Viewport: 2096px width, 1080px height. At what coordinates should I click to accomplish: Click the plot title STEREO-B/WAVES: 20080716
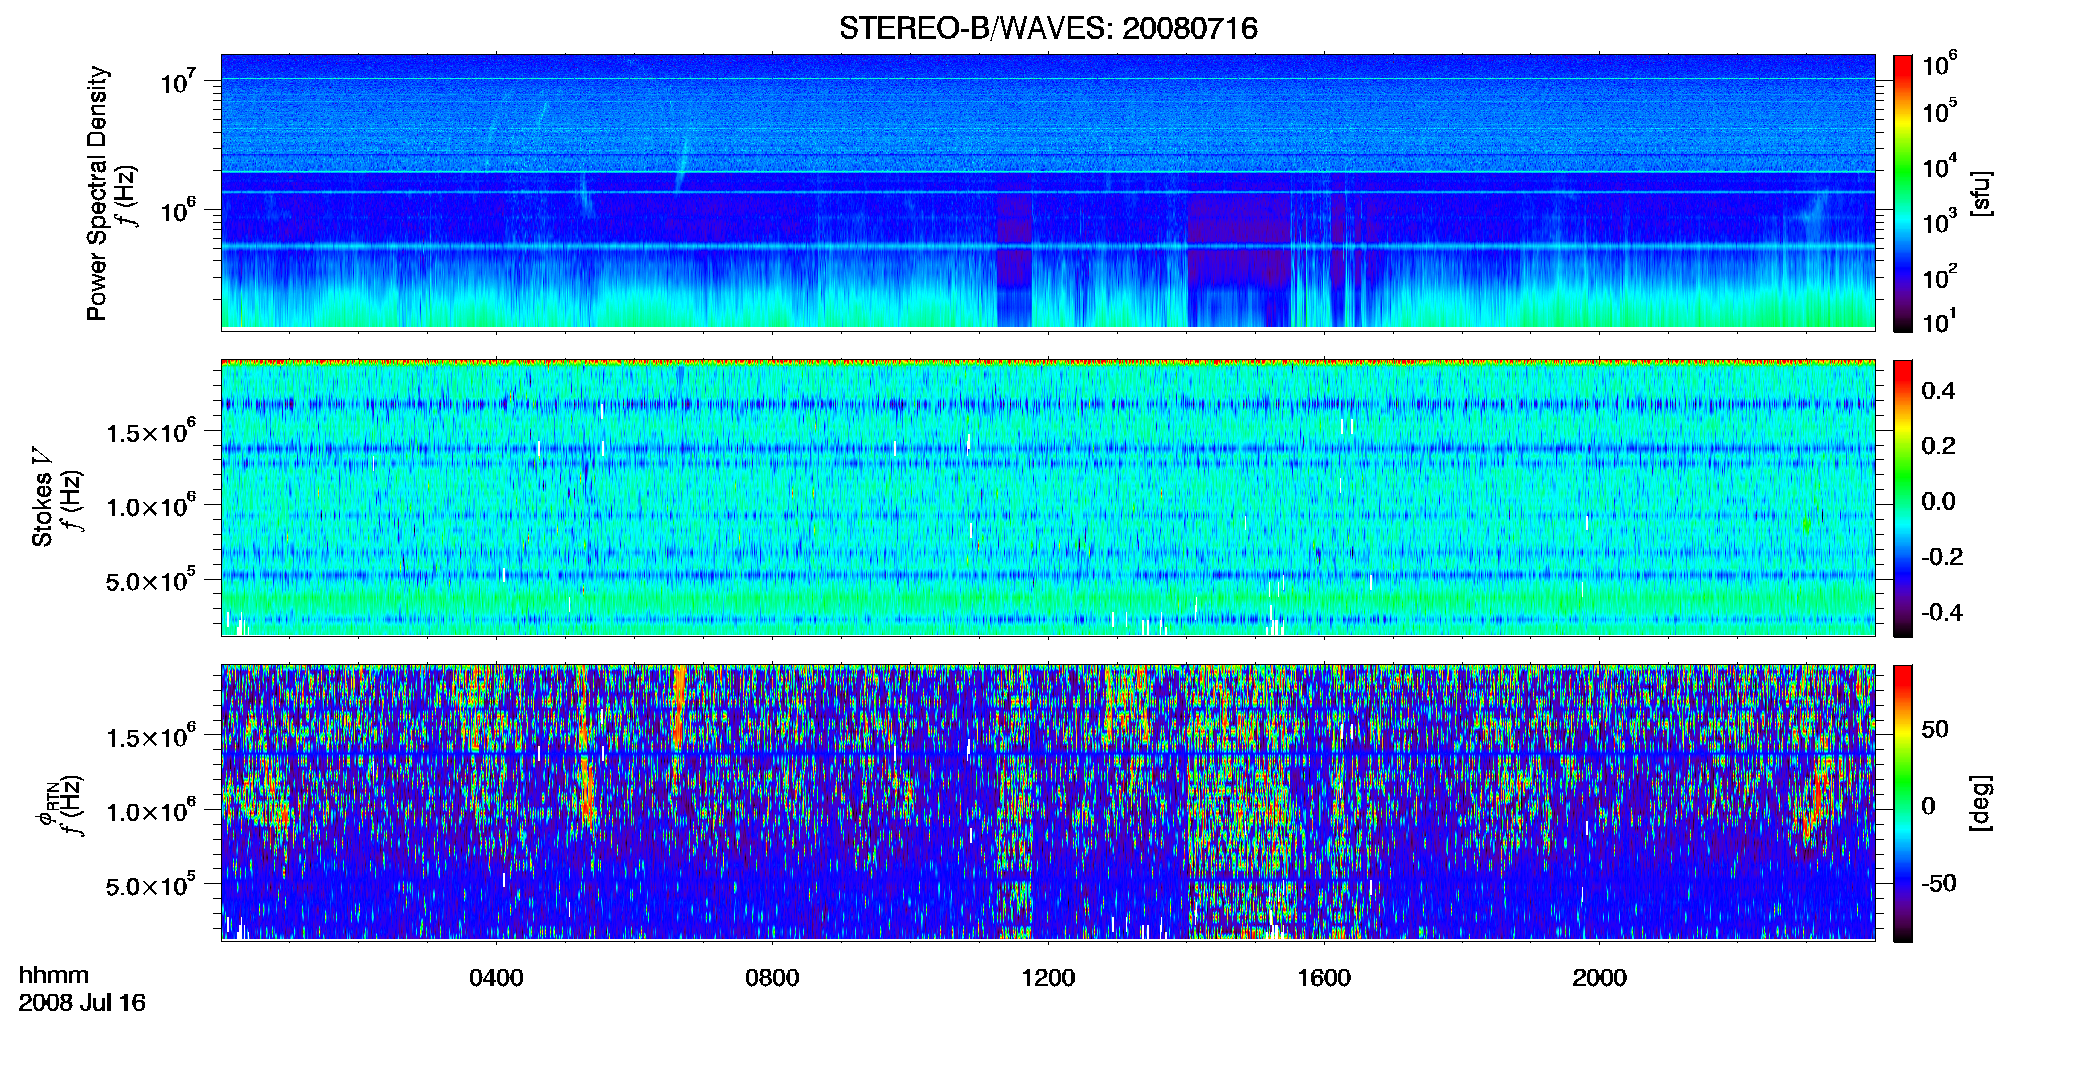tap(1048, 28)
